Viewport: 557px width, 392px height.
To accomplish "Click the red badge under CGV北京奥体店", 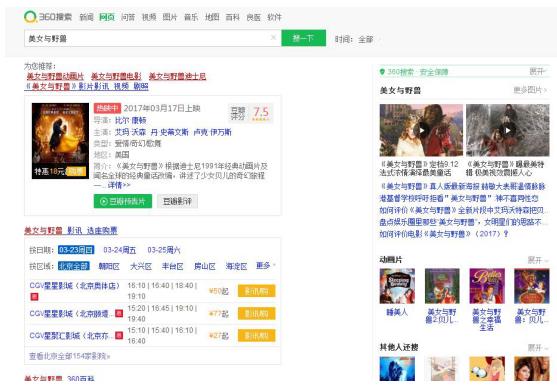I will click(x=34, y=296).
